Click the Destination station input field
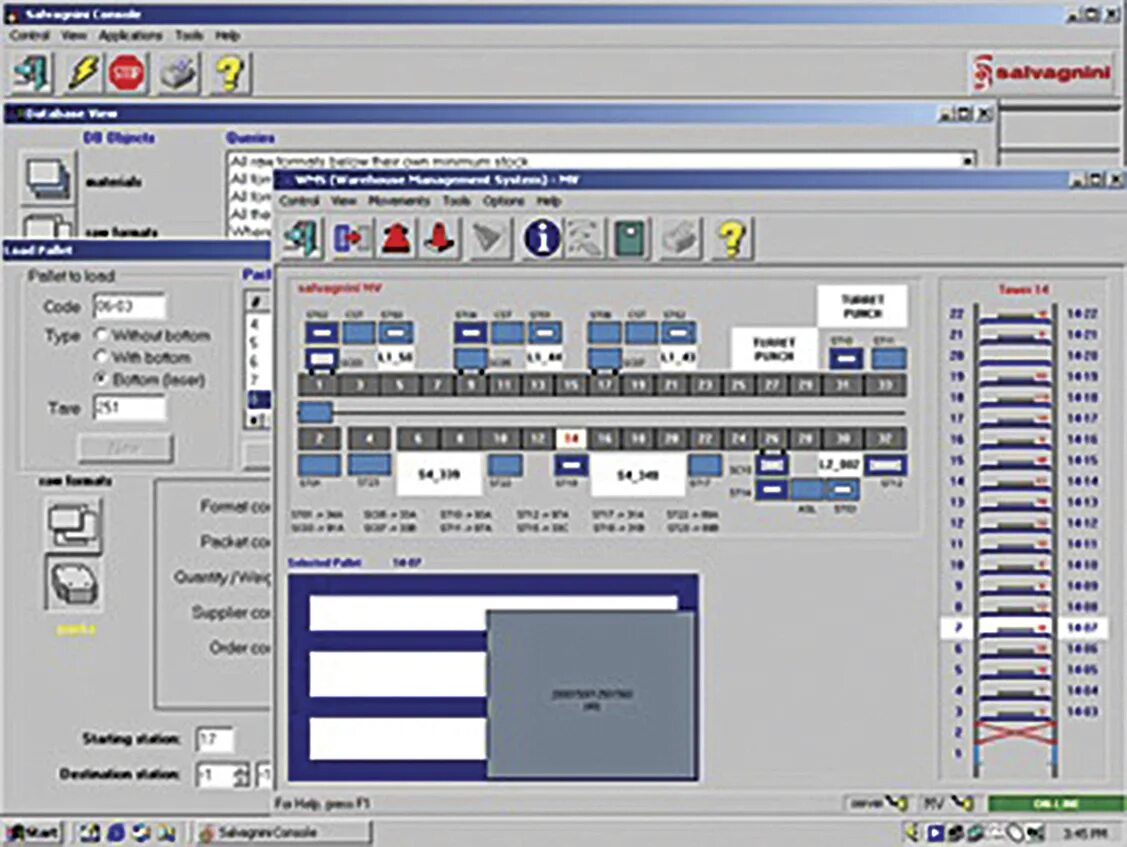The width and height of the screenshot is (1127, 847). 216,775
